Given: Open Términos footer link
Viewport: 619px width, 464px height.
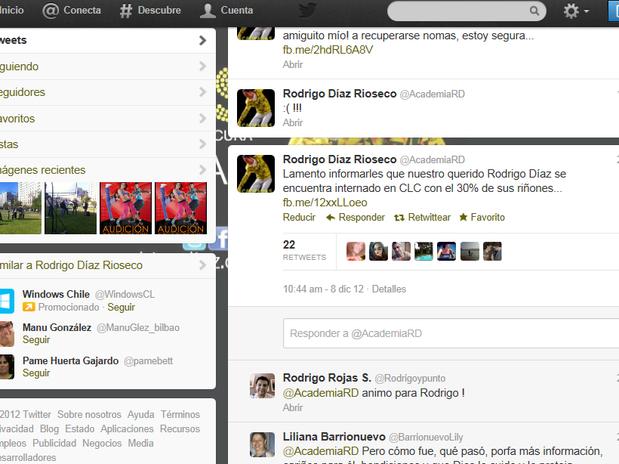Looking at the screenshot, I should click(180, 414).
